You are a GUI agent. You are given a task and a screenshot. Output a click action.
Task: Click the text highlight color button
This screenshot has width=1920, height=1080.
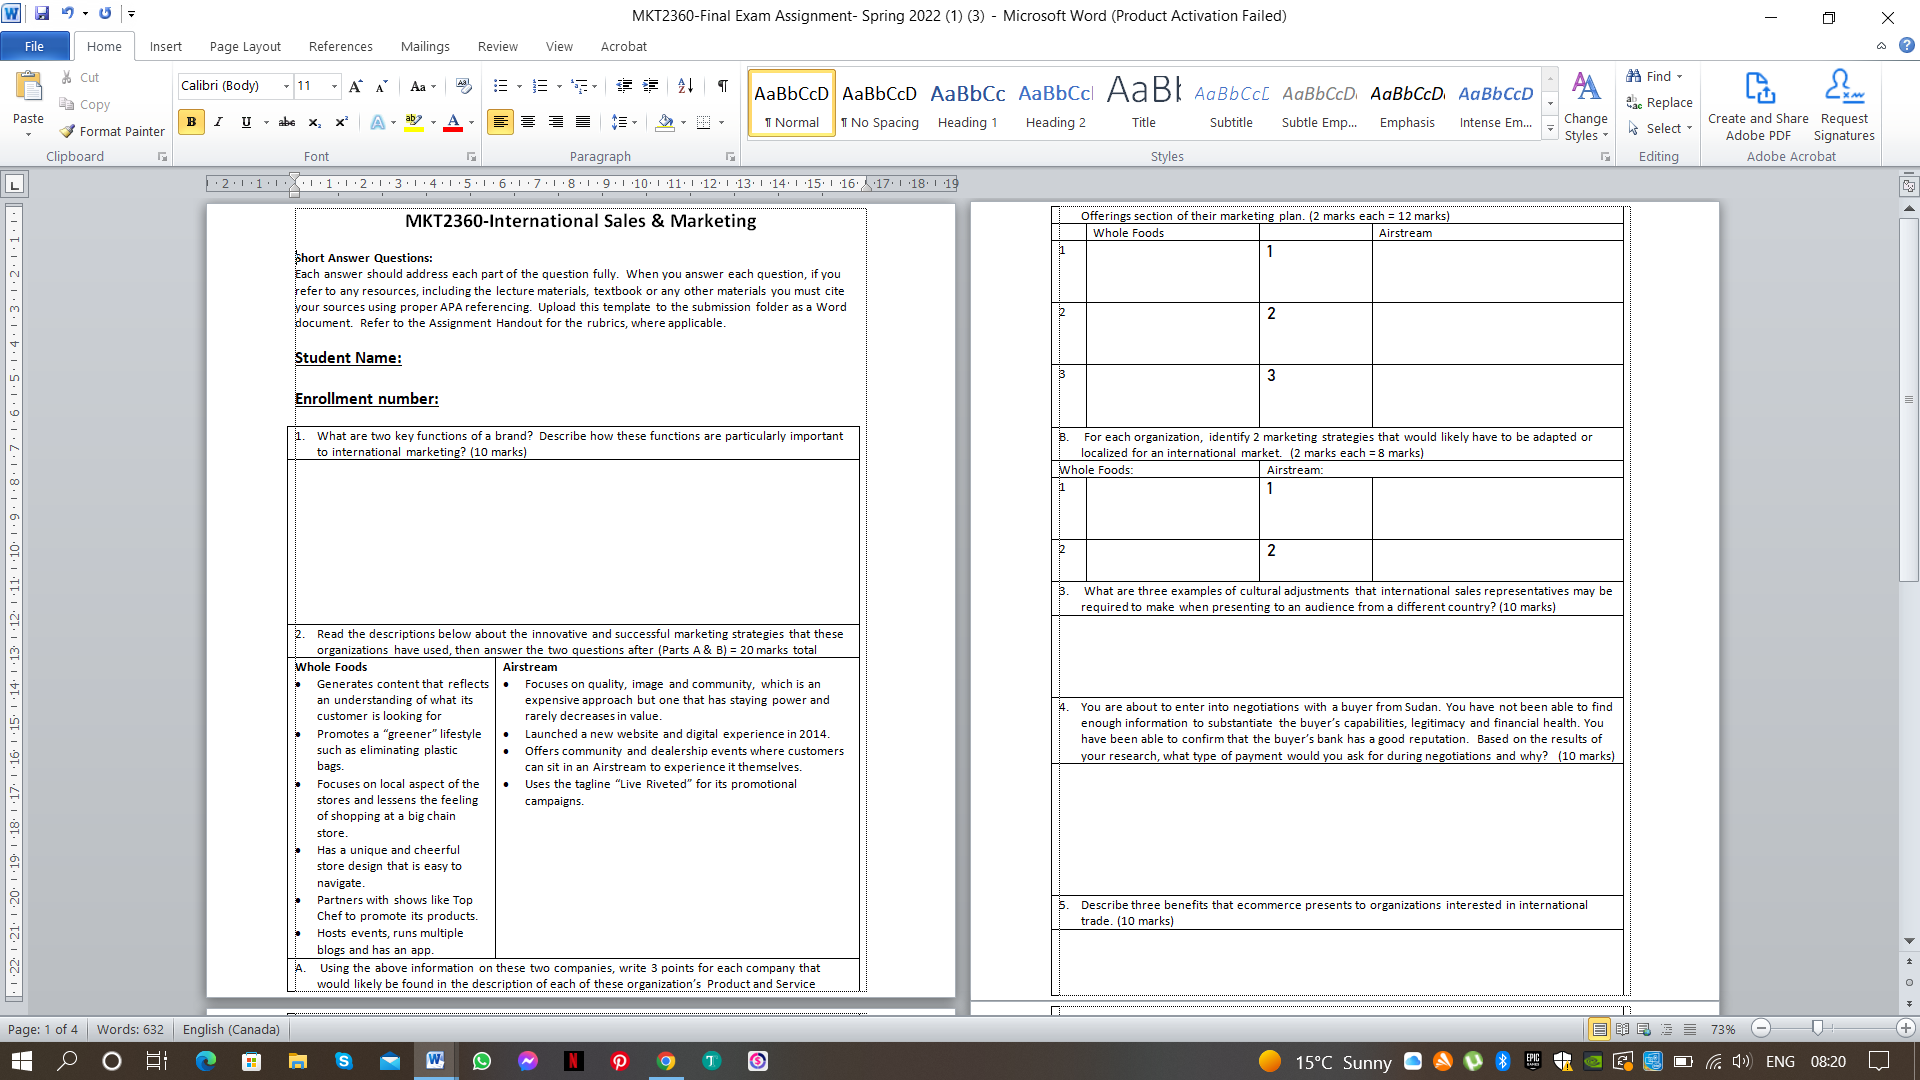point(413,122)
